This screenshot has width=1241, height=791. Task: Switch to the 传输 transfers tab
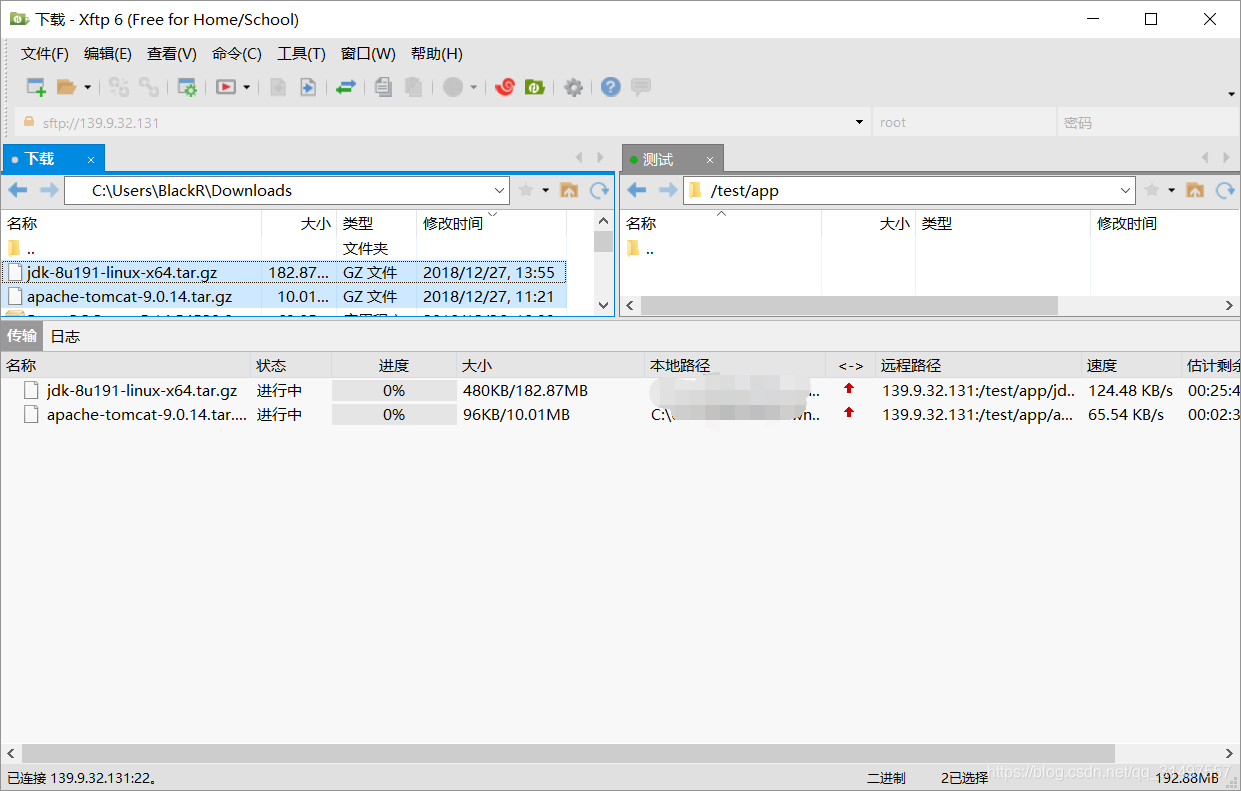click(x=22, y=336)
